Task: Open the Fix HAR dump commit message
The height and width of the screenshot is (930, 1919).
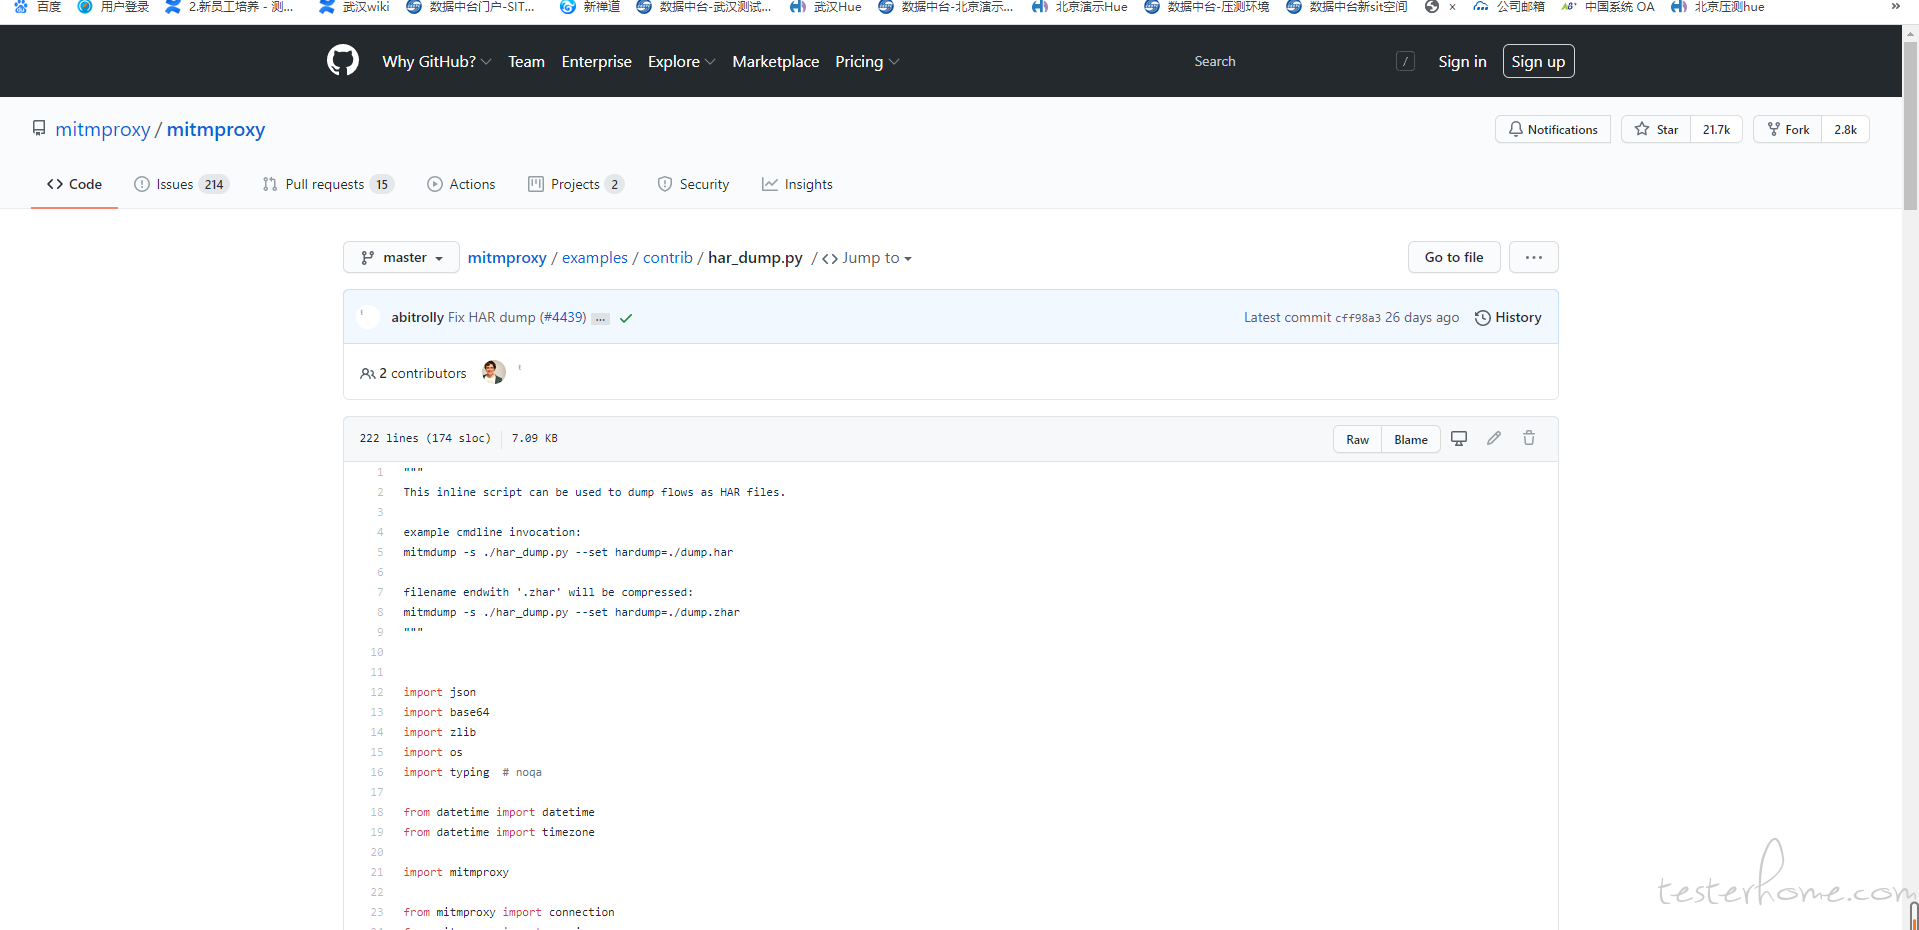Action: pyautogui.click(x=491, y=317)
